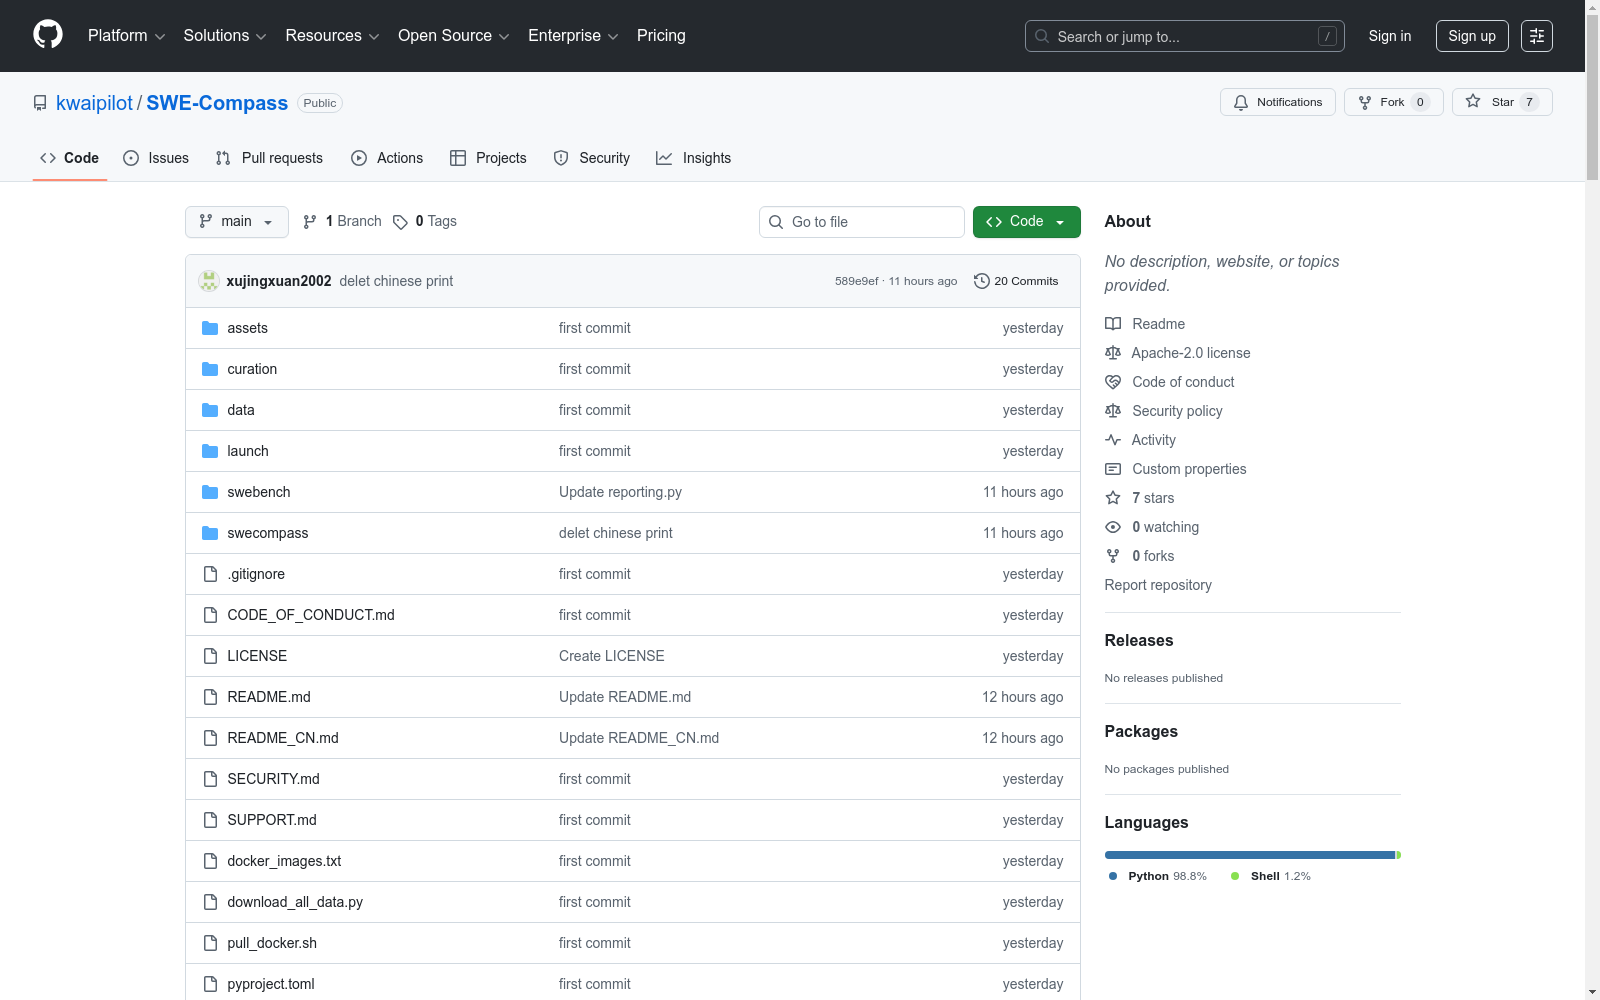The height and width of the screenshot is (1000, 1600).
Task: Switch to the Security tab
Action: click(x=592, y=158)
